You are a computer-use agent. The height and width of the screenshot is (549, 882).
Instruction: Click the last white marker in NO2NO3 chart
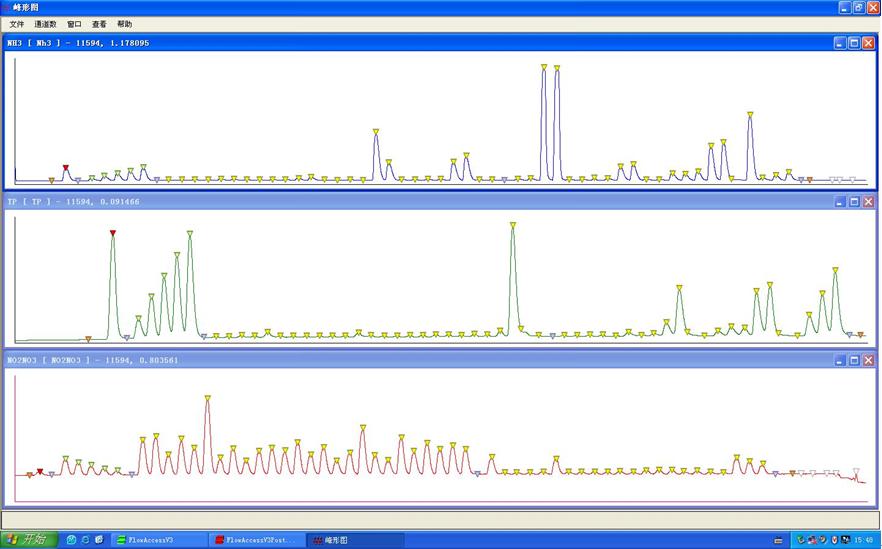pyautogui.click(x=855, y=470)
